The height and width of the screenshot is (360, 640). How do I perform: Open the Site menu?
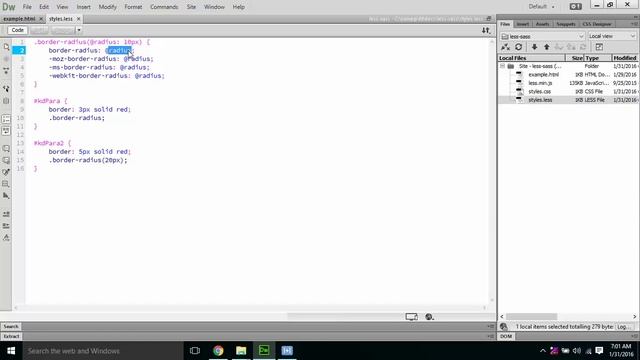(x=191, y=7)
